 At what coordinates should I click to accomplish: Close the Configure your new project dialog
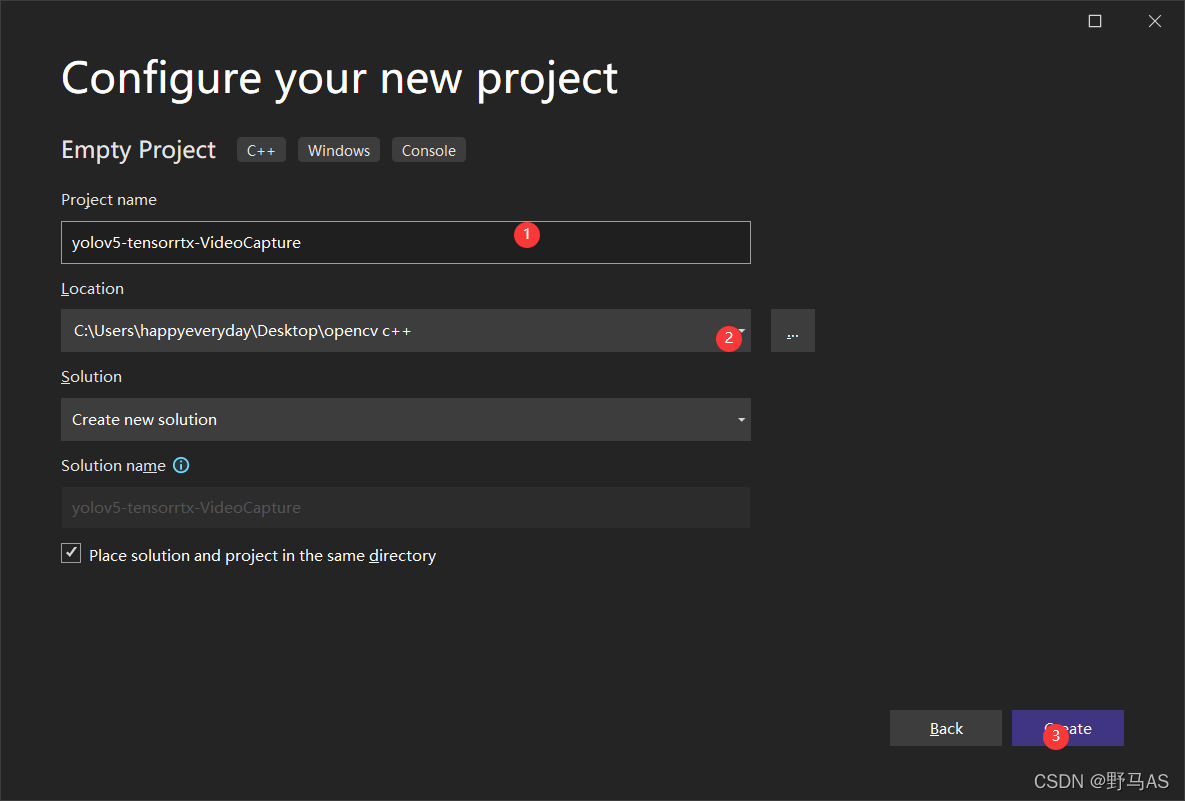pos(1155,21)
